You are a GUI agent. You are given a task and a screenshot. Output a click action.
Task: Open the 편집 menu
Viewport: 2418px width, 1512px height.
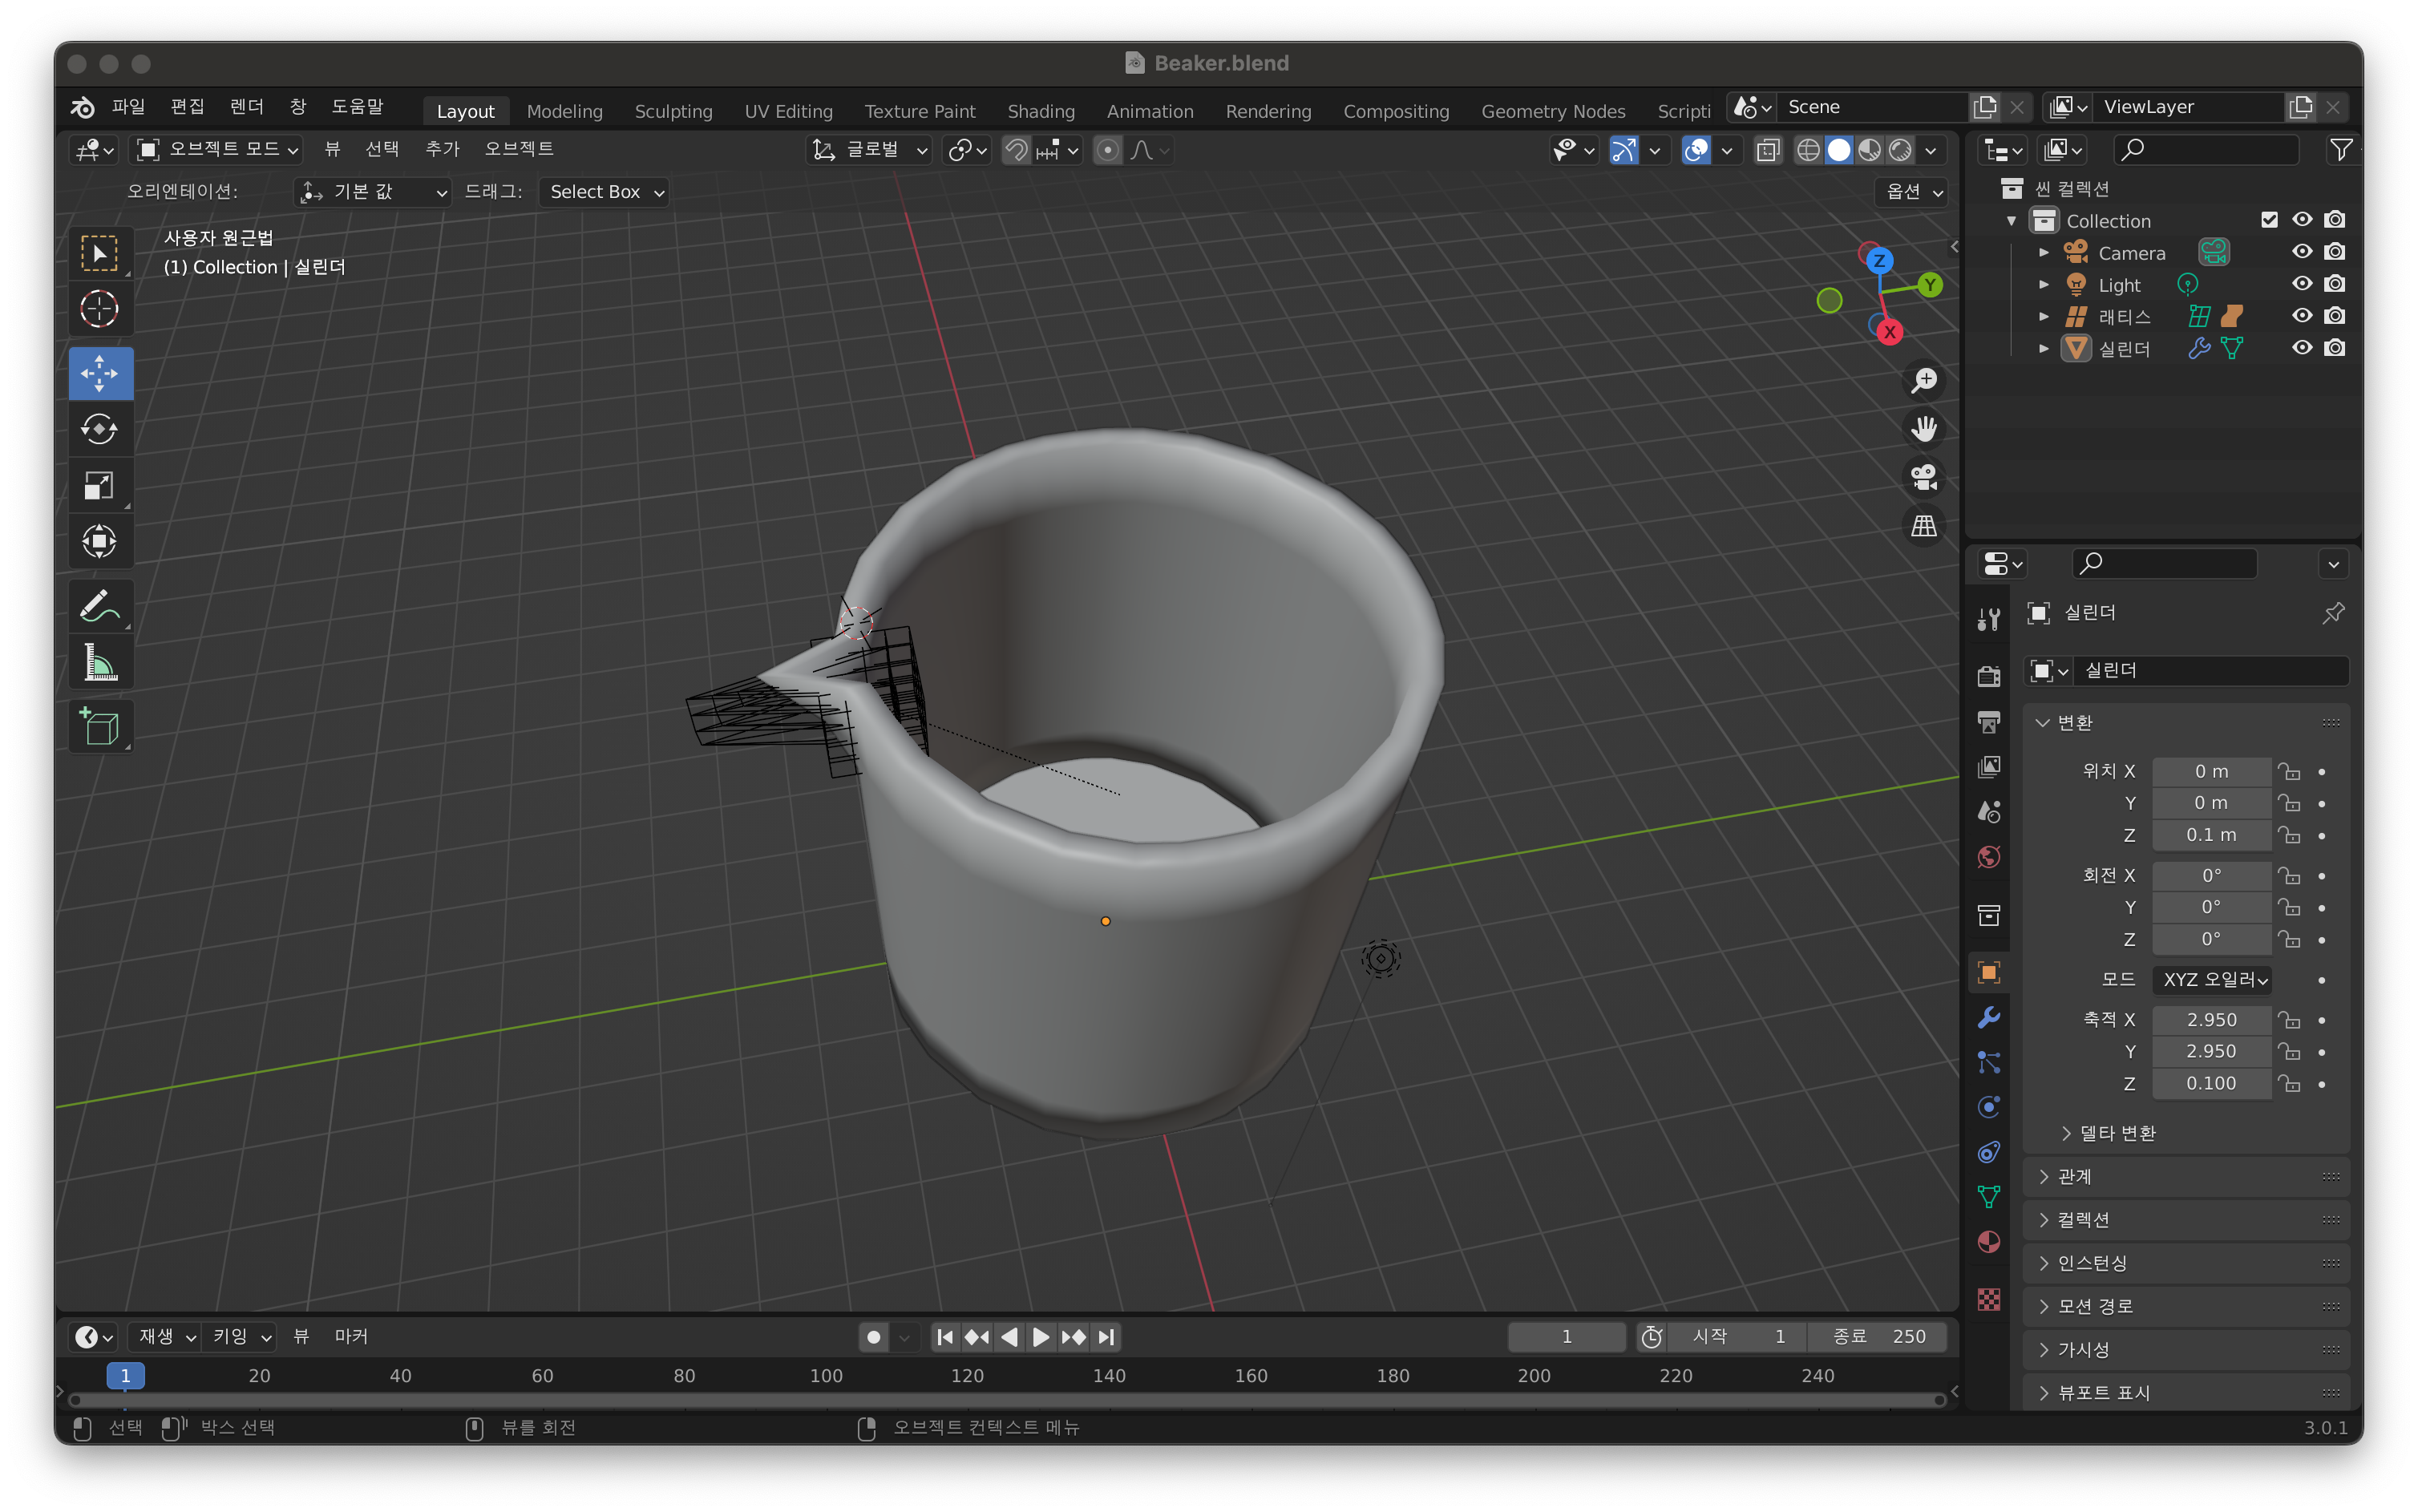[x=187, y=106]
